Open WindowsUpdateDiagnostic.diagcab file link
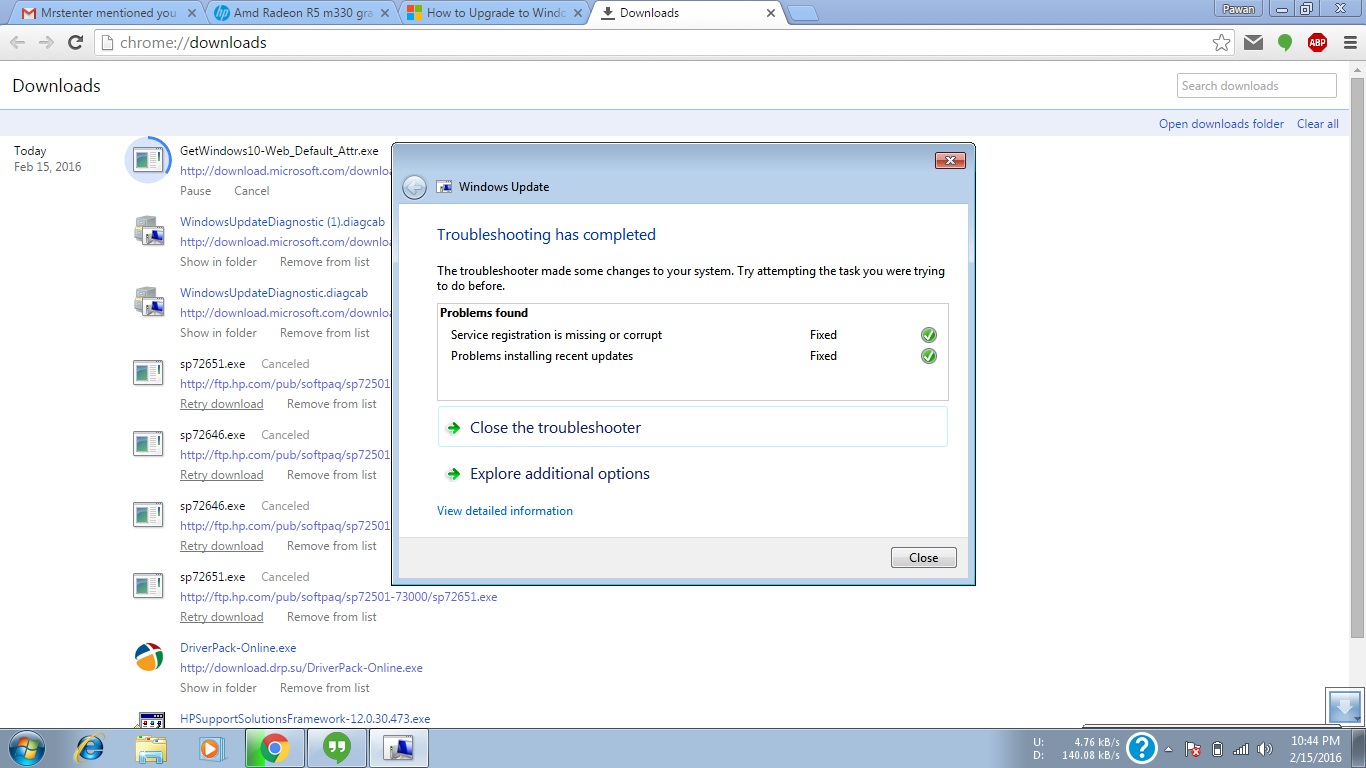 coord(274,293)
